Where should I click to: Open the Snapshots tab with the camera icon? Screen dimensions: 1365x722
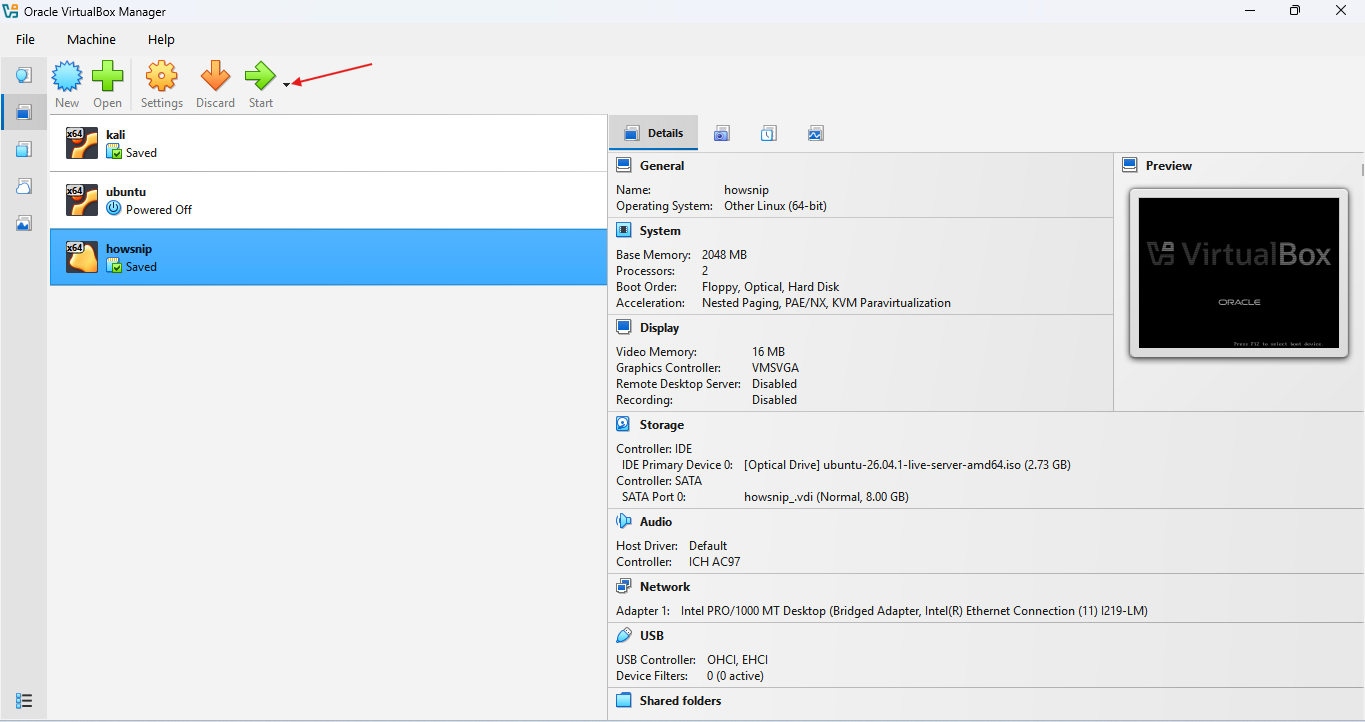(721, 133)
